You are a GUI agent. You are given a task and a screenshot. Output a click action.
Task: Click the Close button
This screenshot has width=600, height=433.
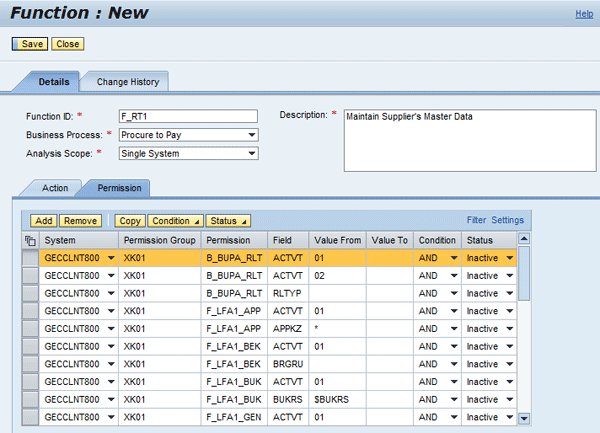coord(68,44)
